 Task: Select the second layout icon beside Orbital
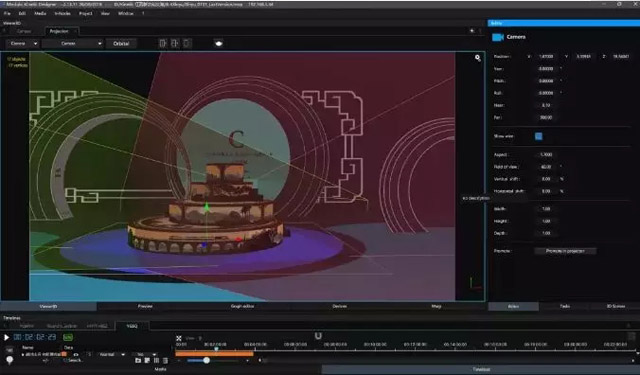(175, 43)
